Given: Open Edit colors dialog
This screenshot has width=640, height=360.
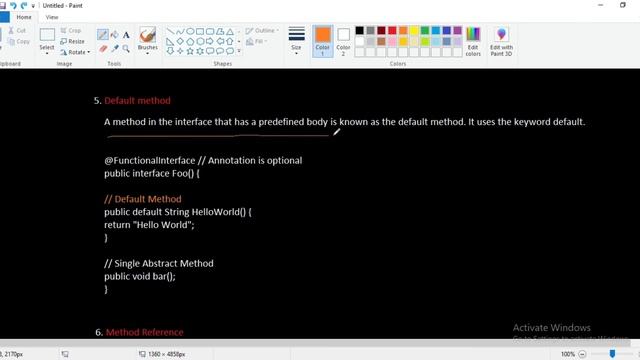Looking at the screenshot, I should click(473, 41).
